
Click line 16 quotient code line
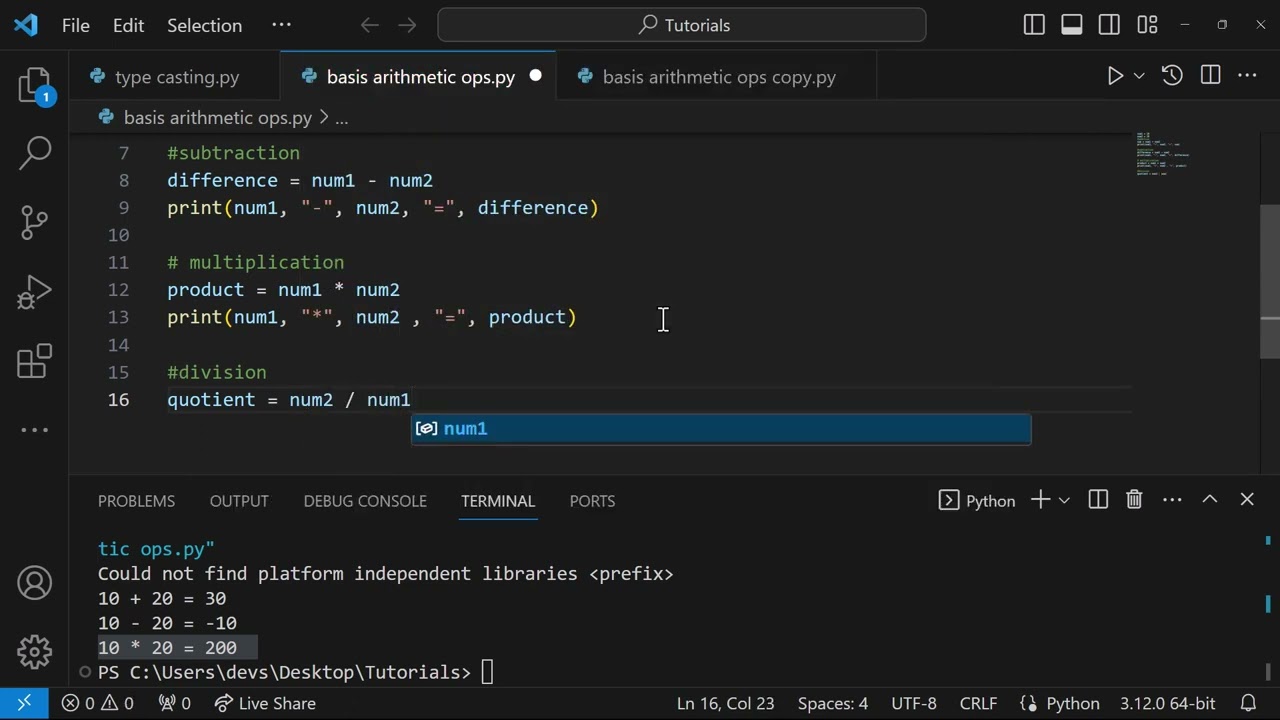(289, 400)
